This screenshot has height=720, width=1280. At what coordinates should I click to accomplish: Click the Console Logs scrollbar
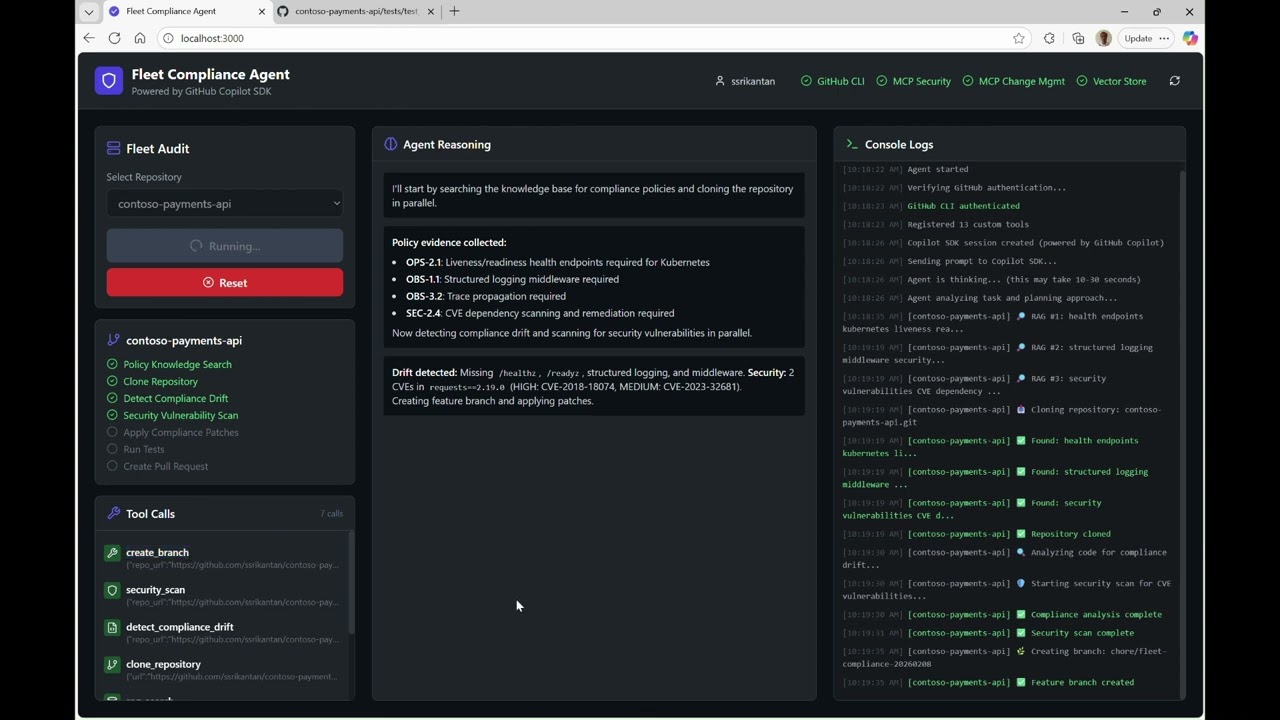1182,434
